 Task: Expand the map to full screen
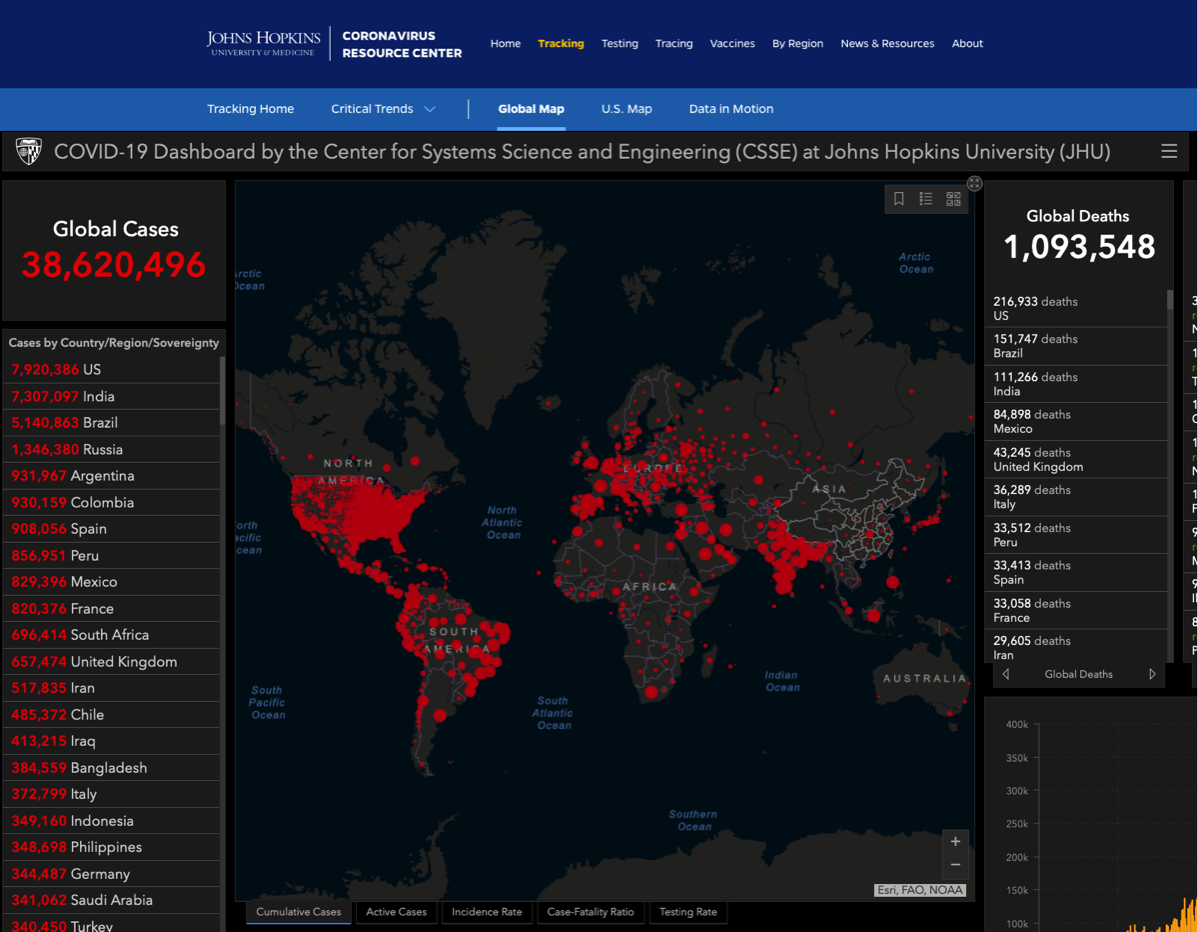(x=974, y=183)
